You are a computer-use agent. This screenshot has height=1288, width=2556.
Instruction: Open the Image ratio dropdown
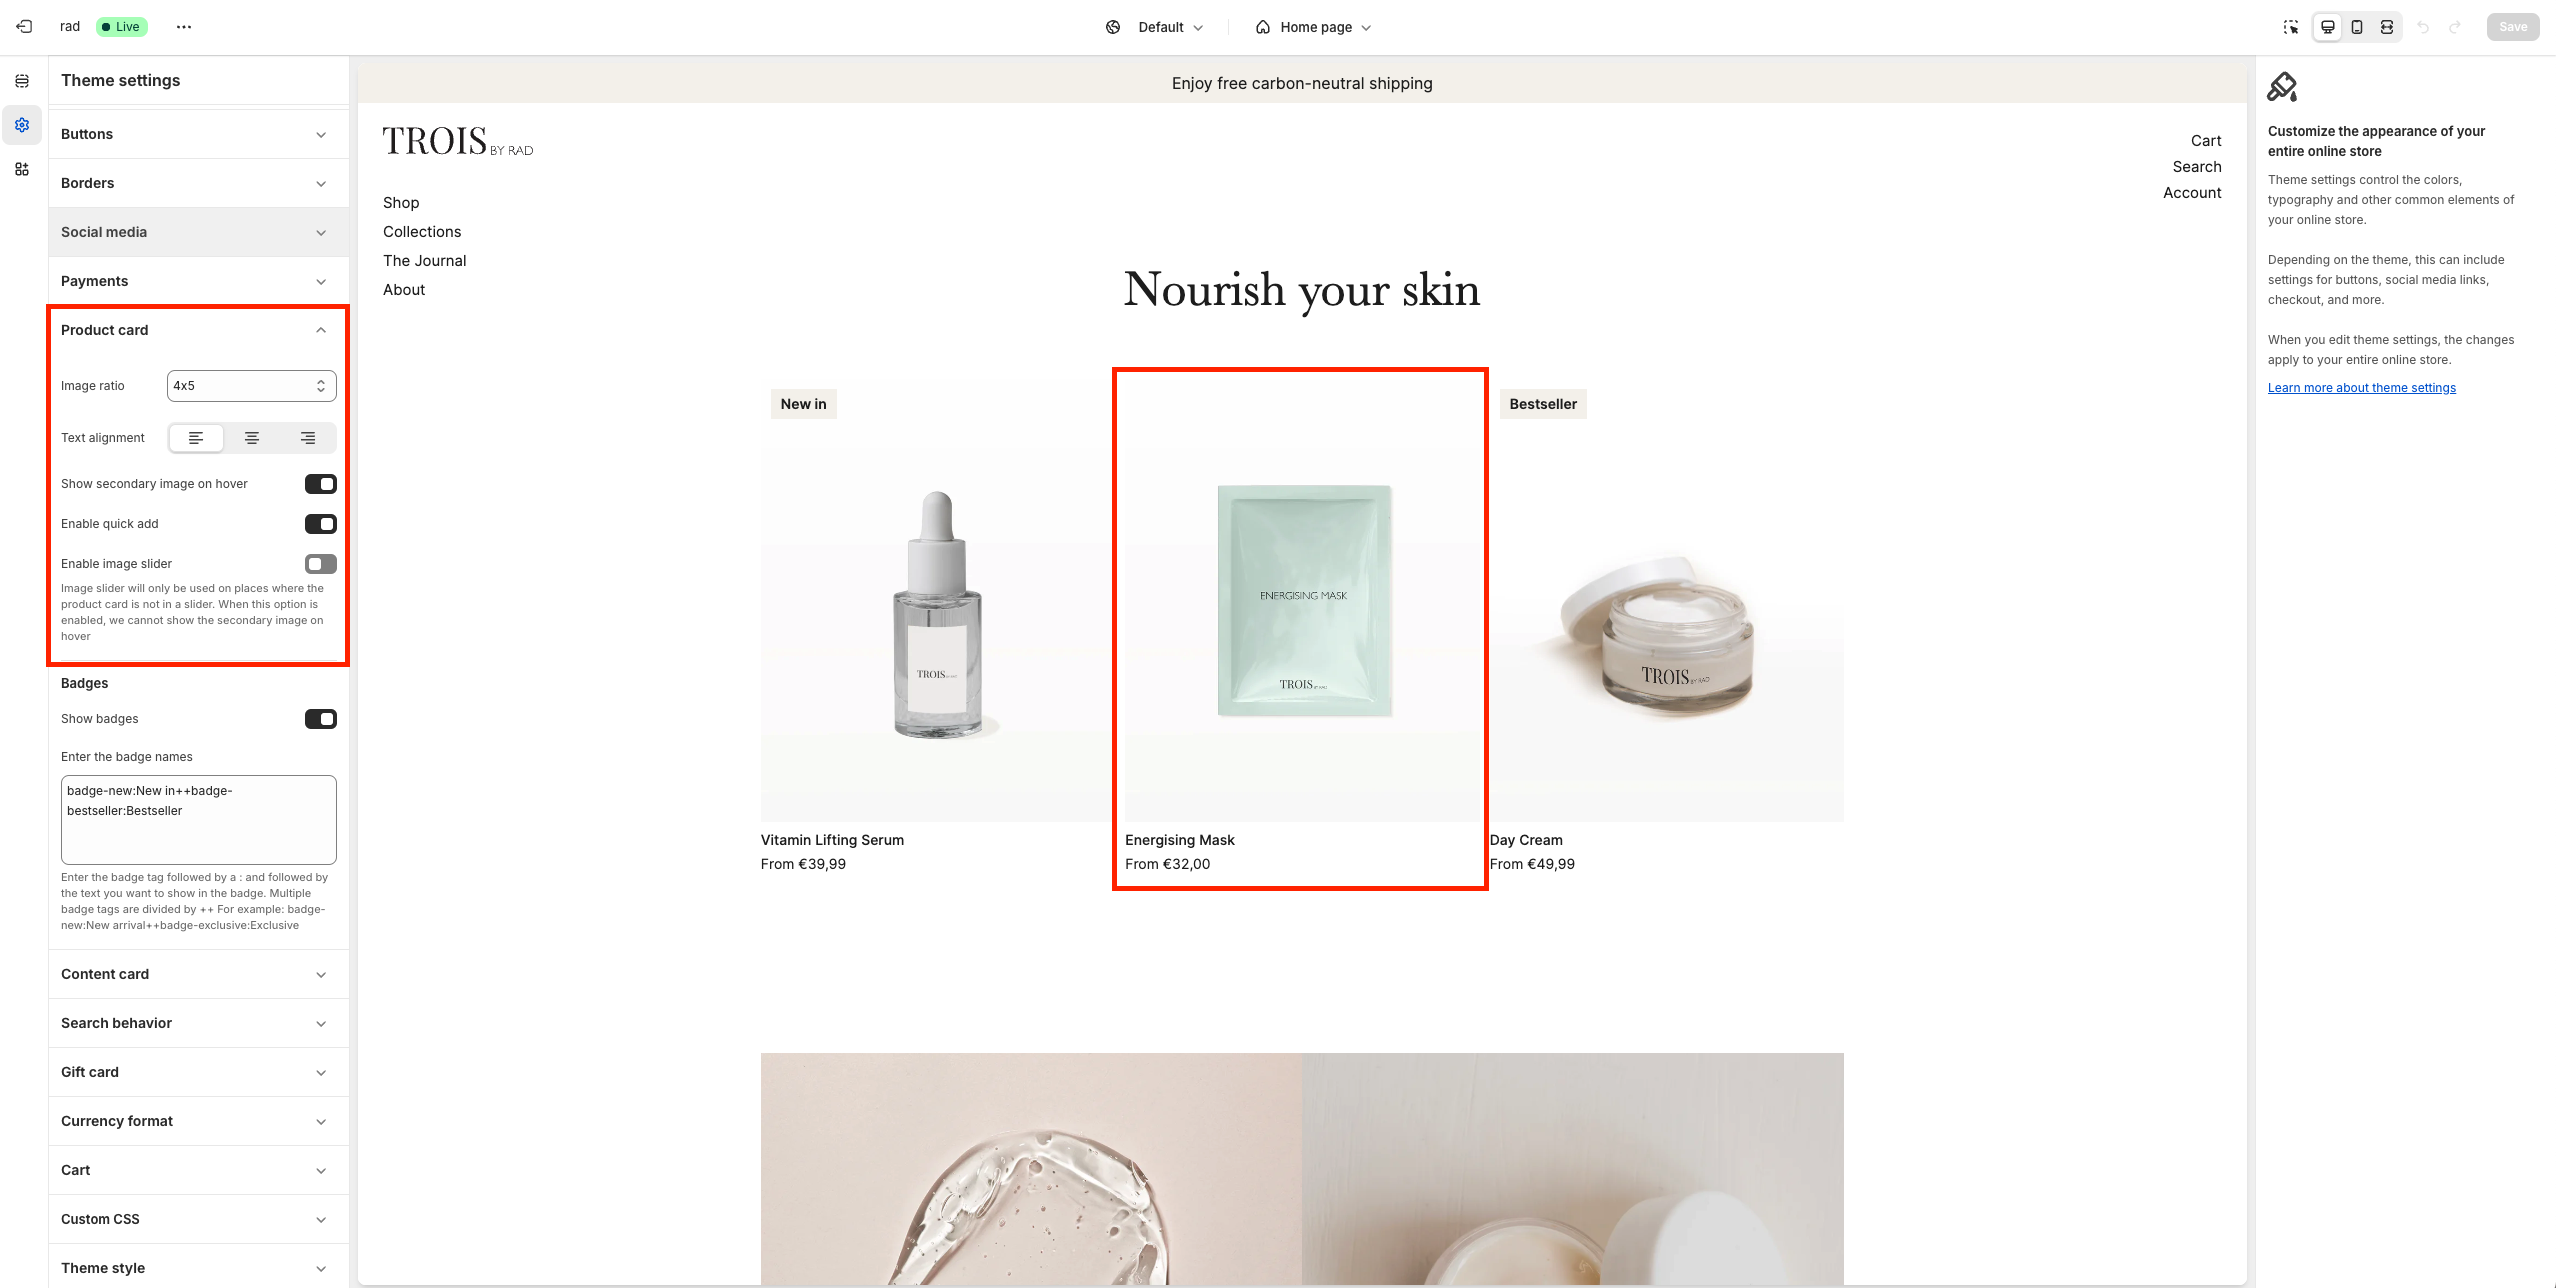point(252,386)
